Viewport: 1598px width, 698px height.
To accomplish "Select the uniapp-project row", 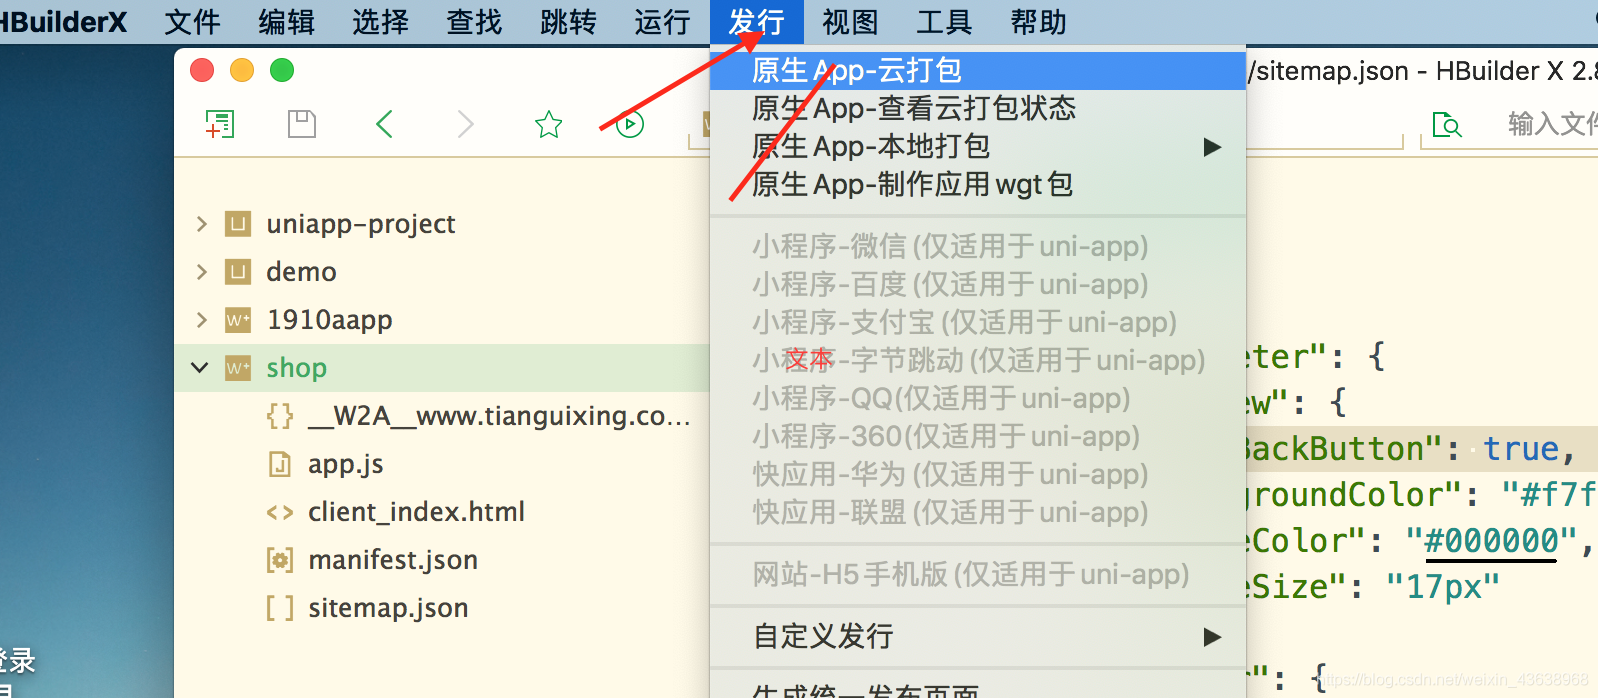I will pos(442,223).
